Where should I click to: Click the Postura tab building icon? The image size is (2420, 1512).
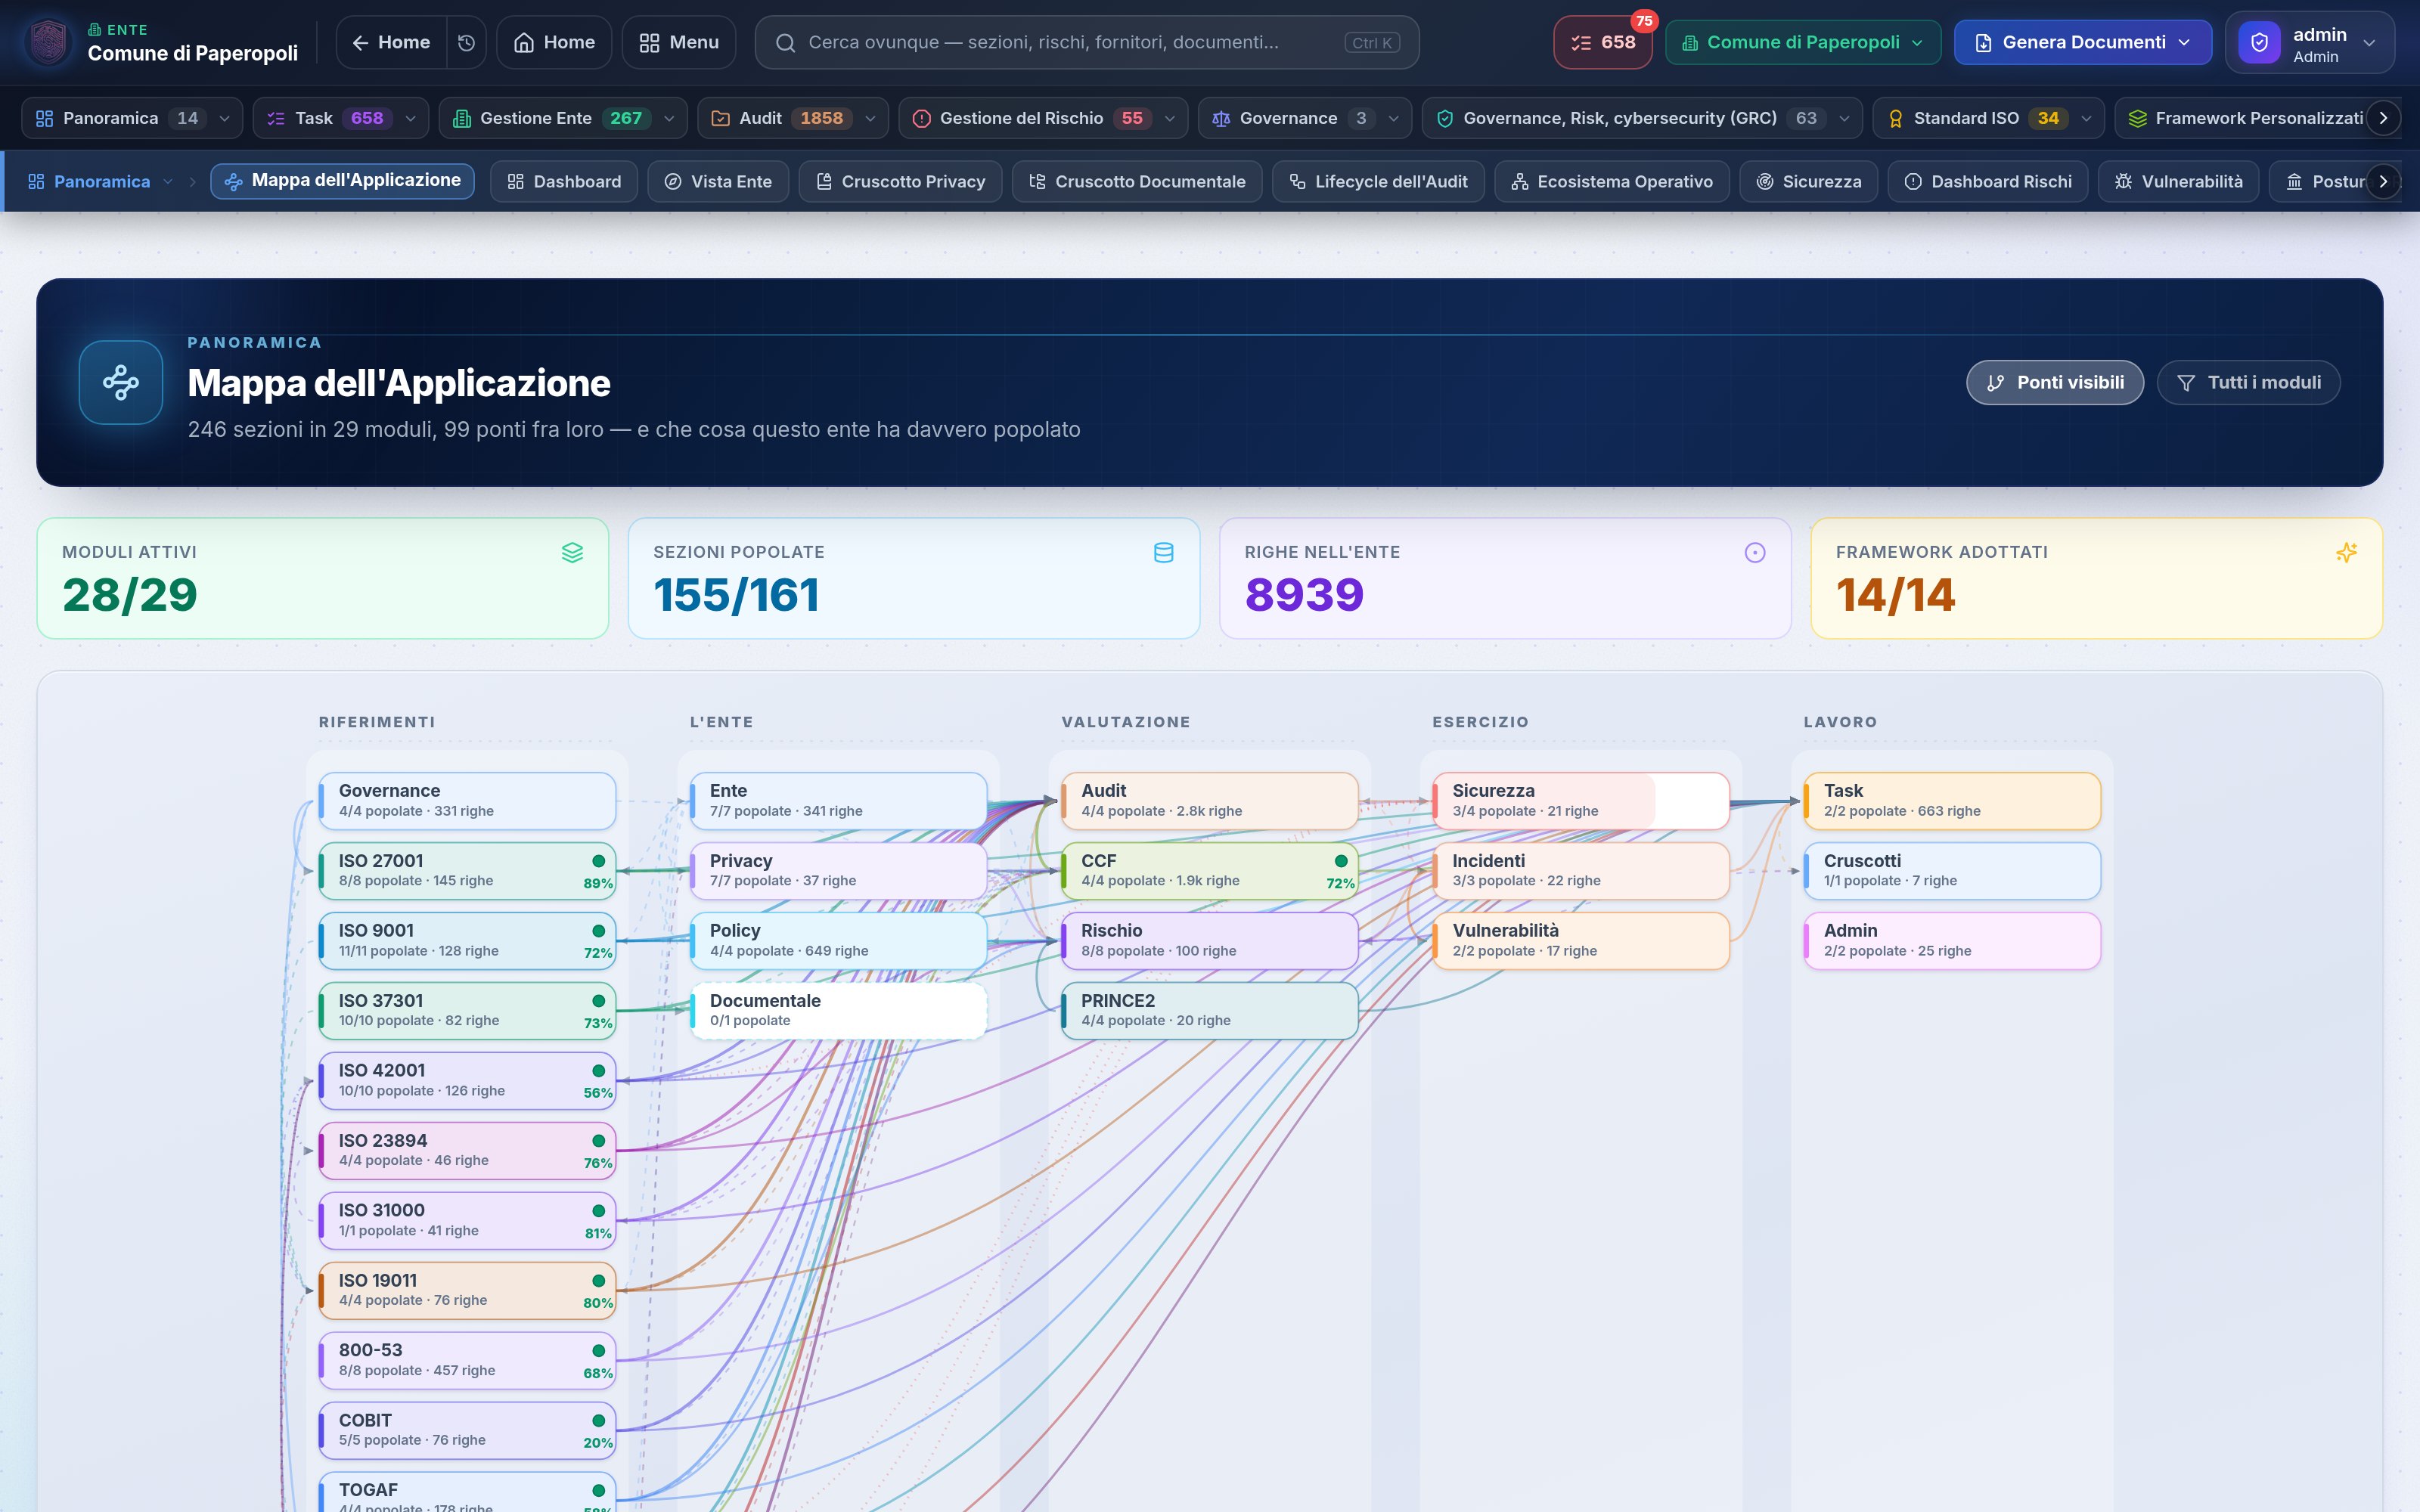(x=2294, y=181)
